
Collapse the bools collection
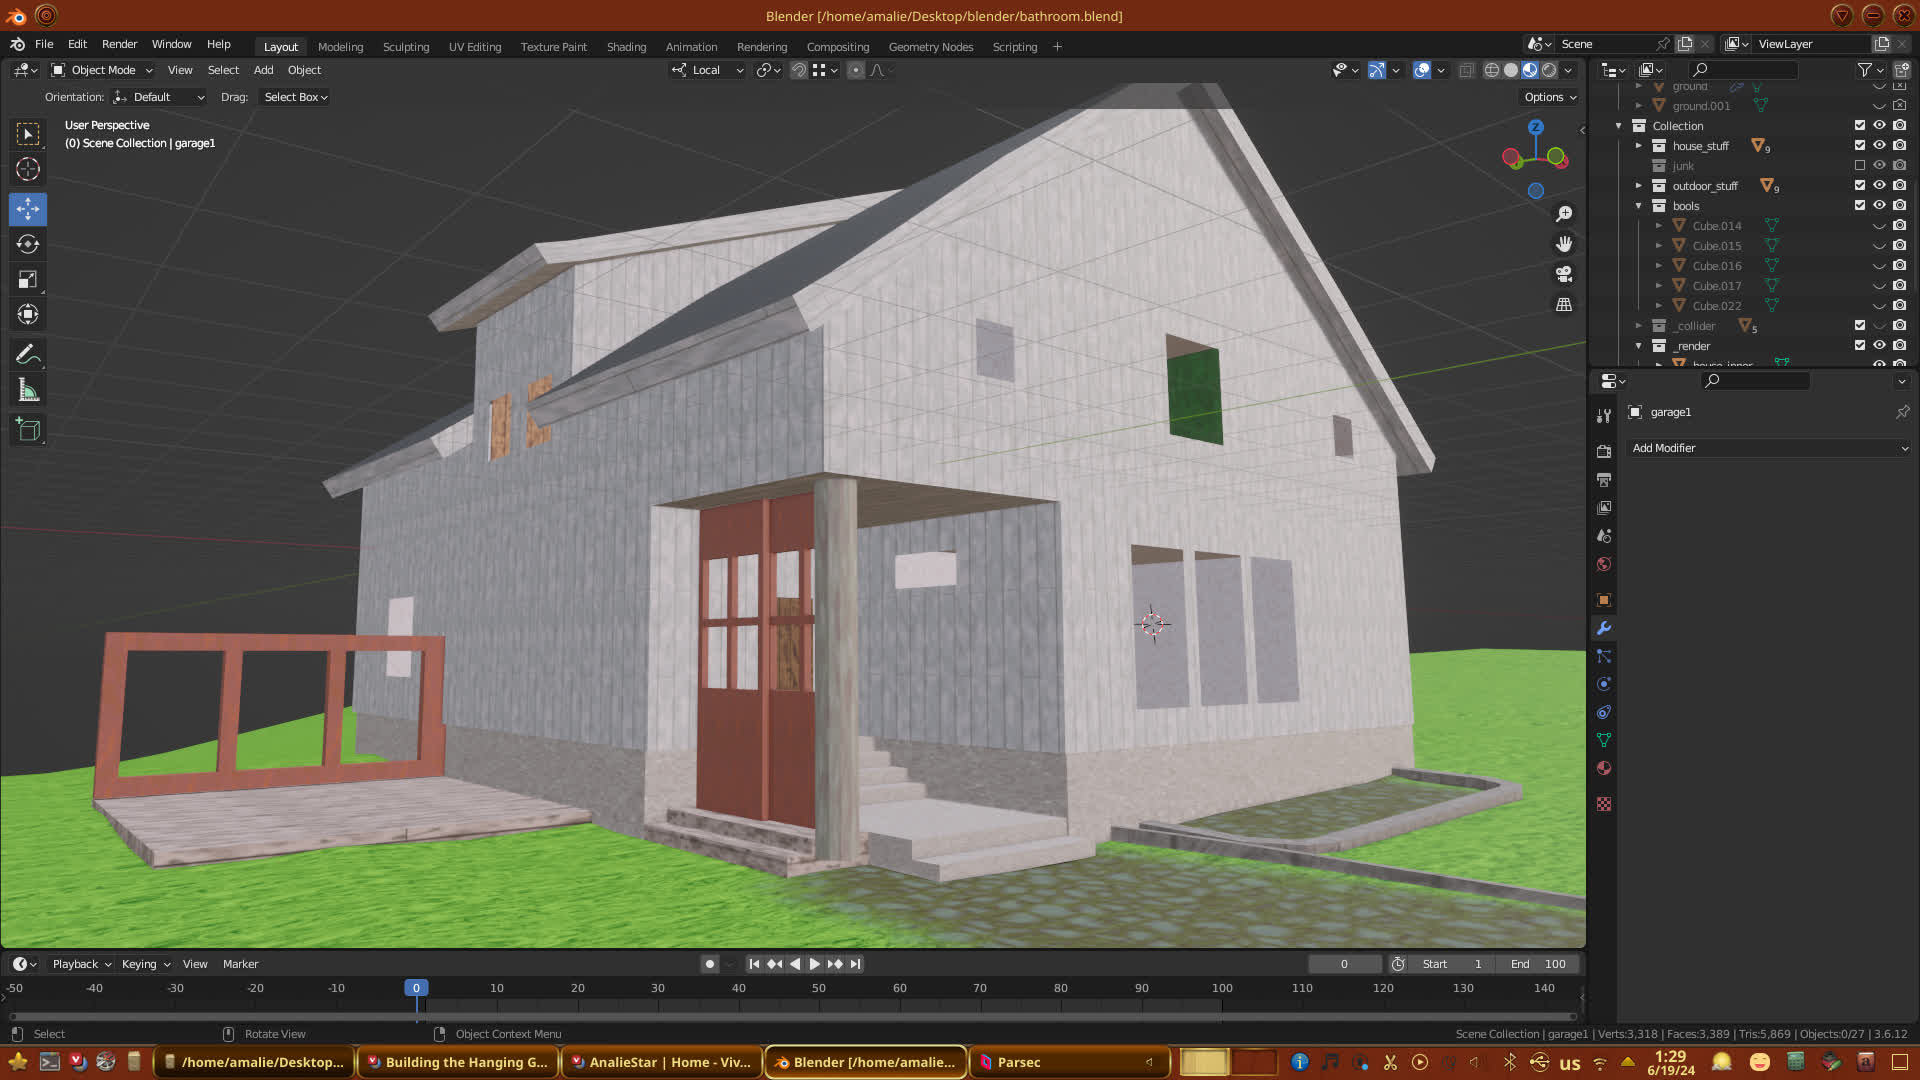[1638, 206]
